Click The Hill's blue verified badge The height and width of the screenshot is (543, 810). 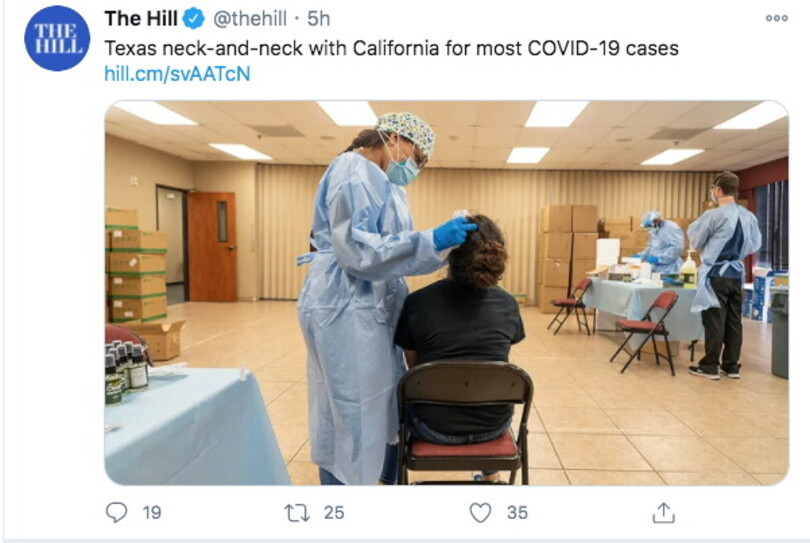tap(194, 19)
